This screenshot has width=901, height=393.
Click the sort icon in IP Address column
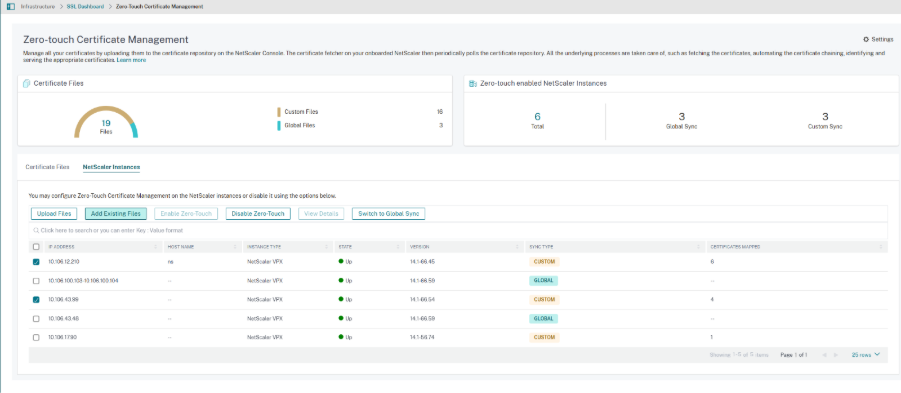point(155,246)
